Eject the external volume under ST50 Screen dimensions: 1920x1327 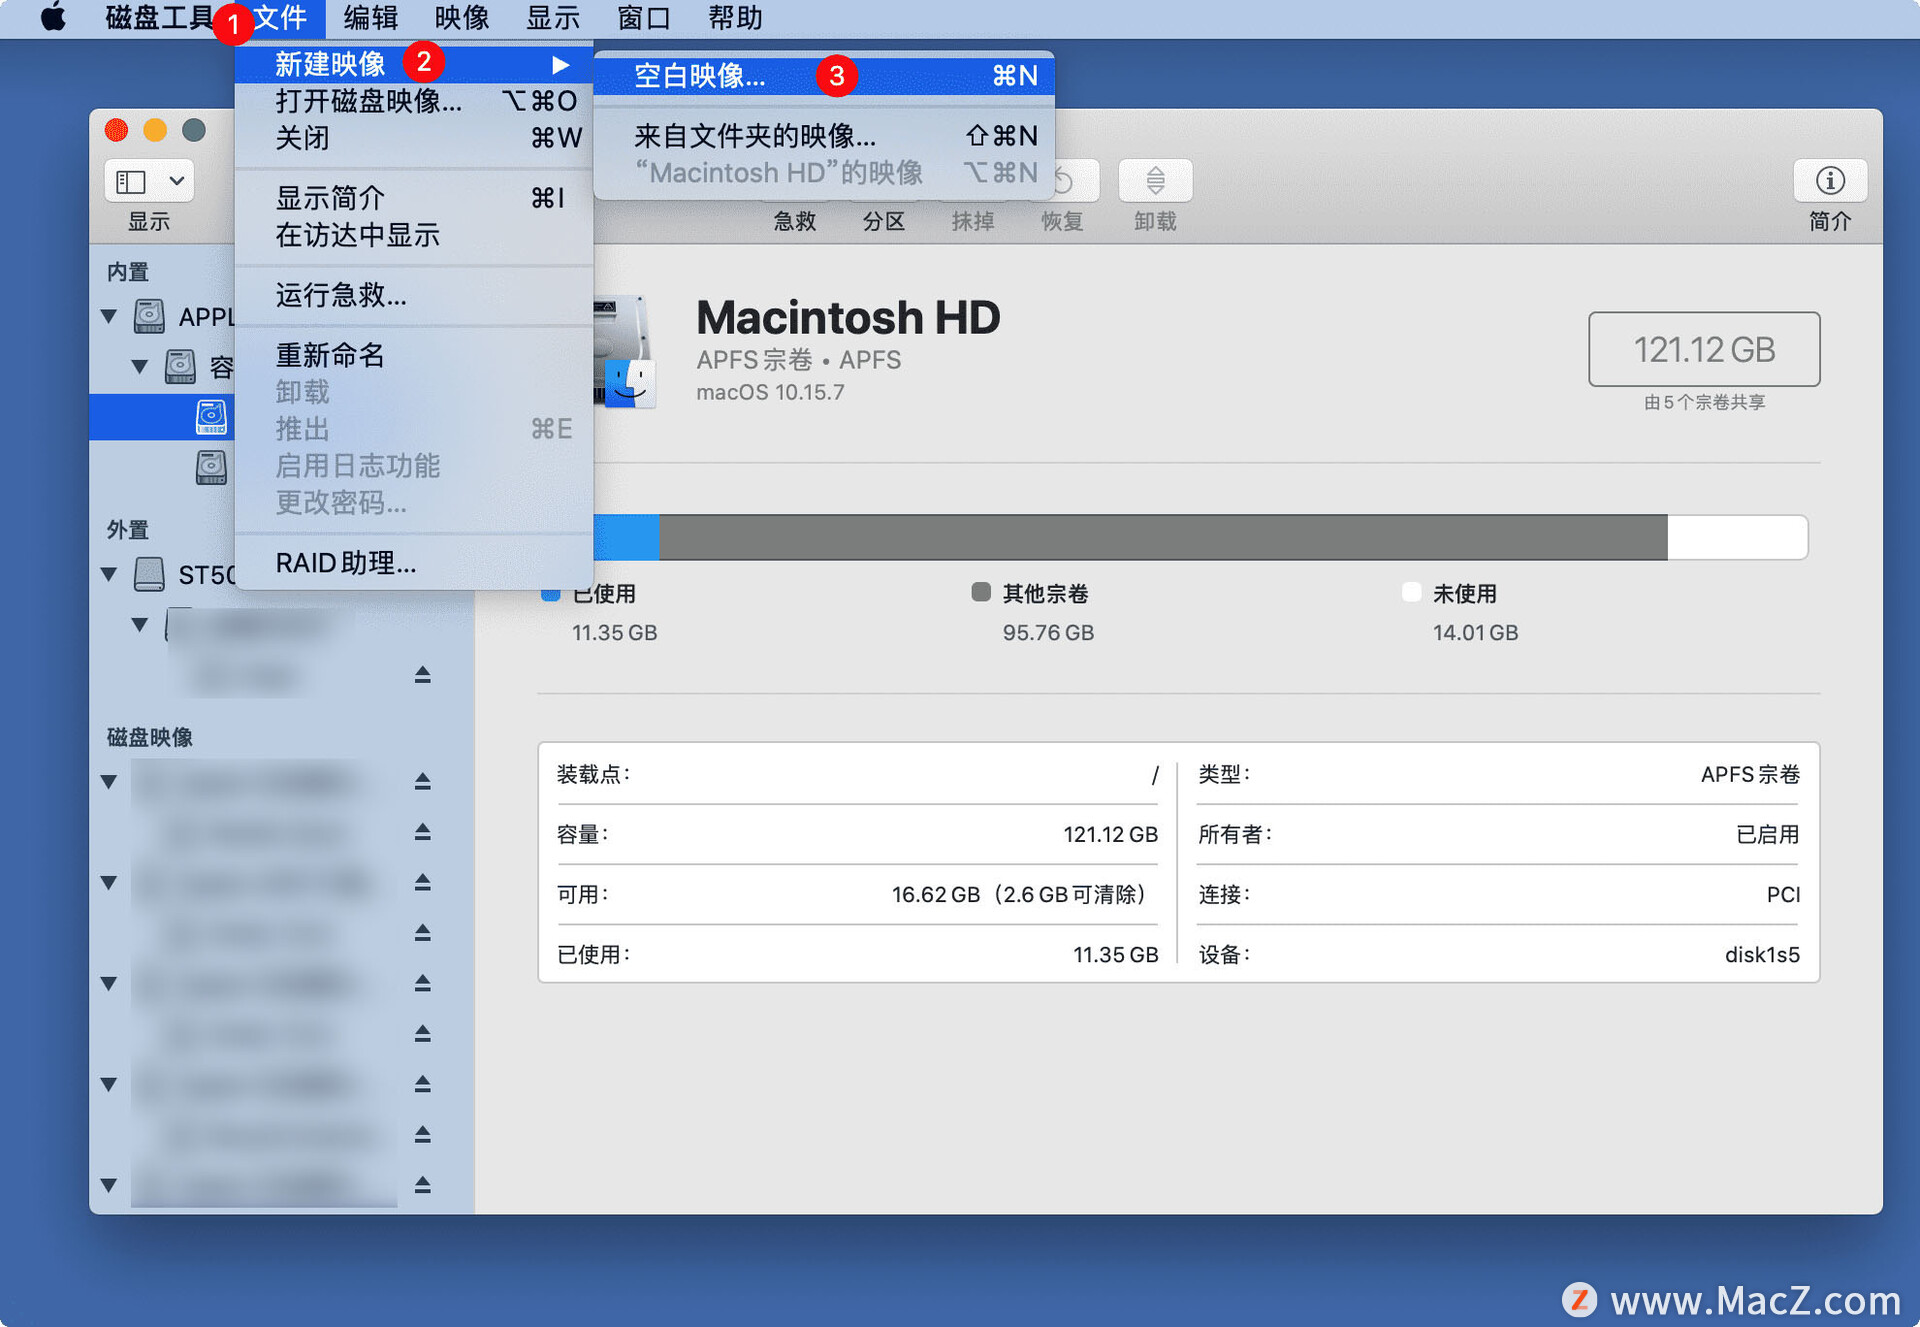(x=423, y=675)
